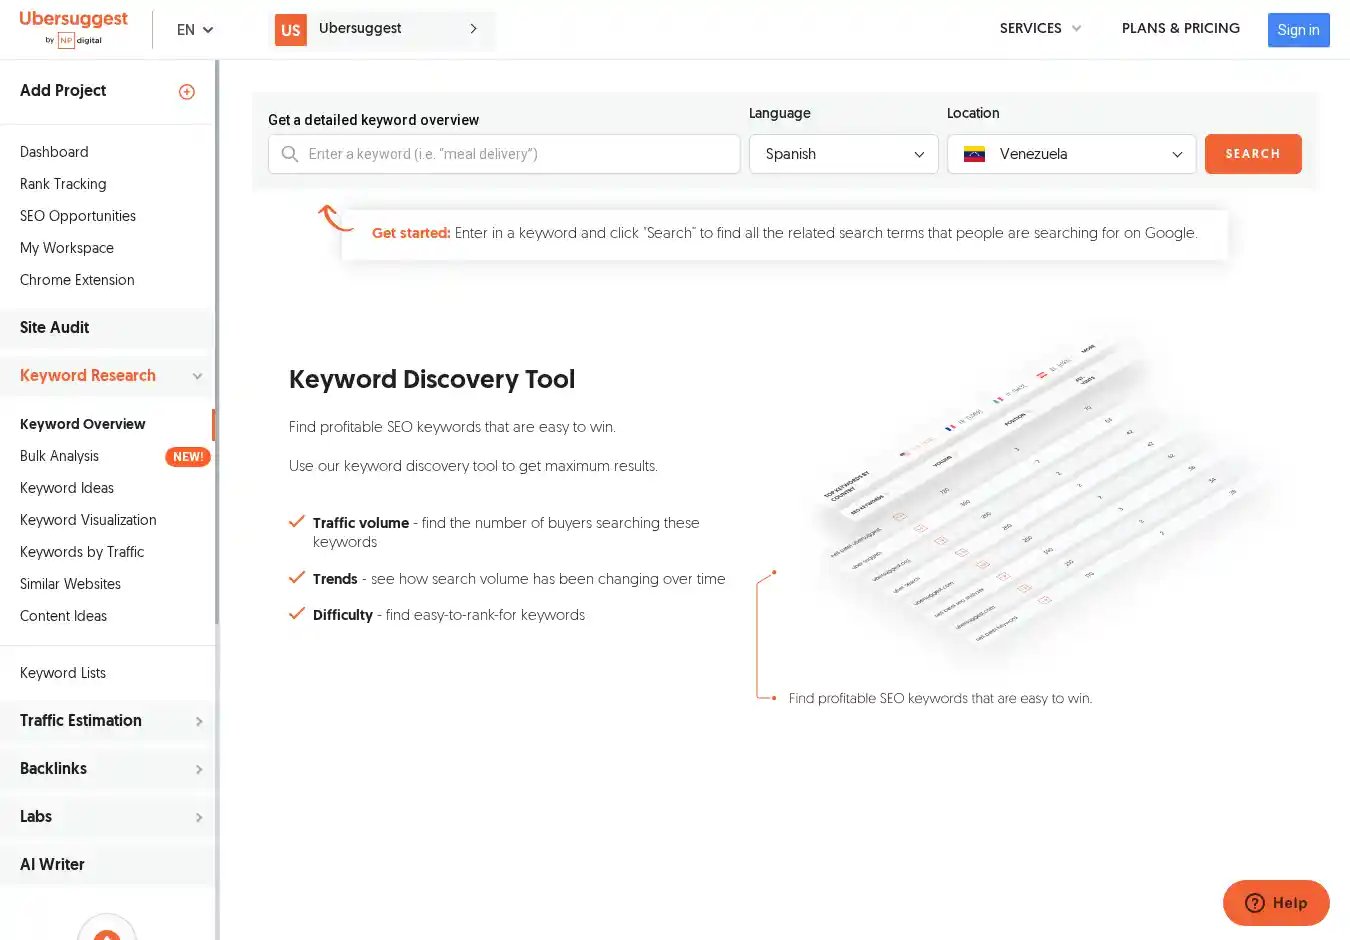Click the Ubersuggest logo
The height and width of the screenshot is (940, 1350).
tap(73, 28)
